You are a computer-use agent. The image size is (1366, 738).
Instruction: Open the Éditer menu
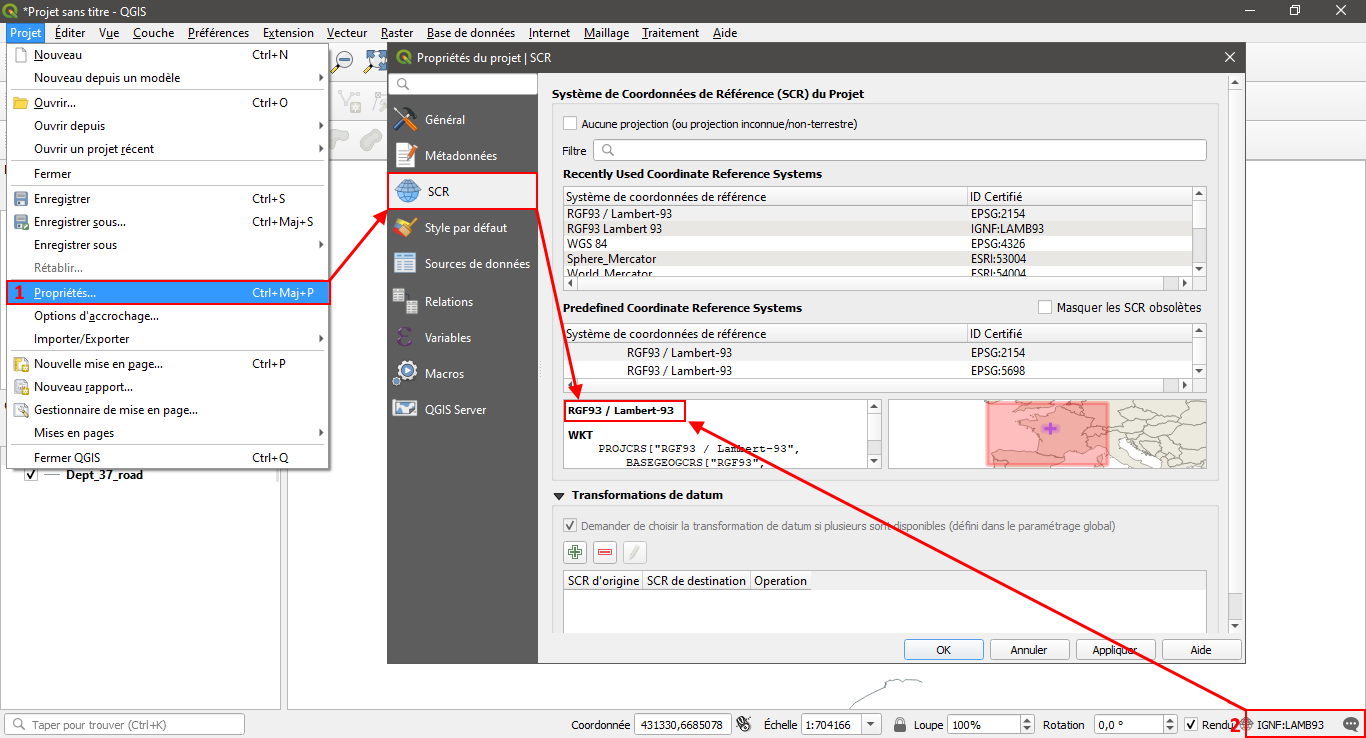click(70, 33)
